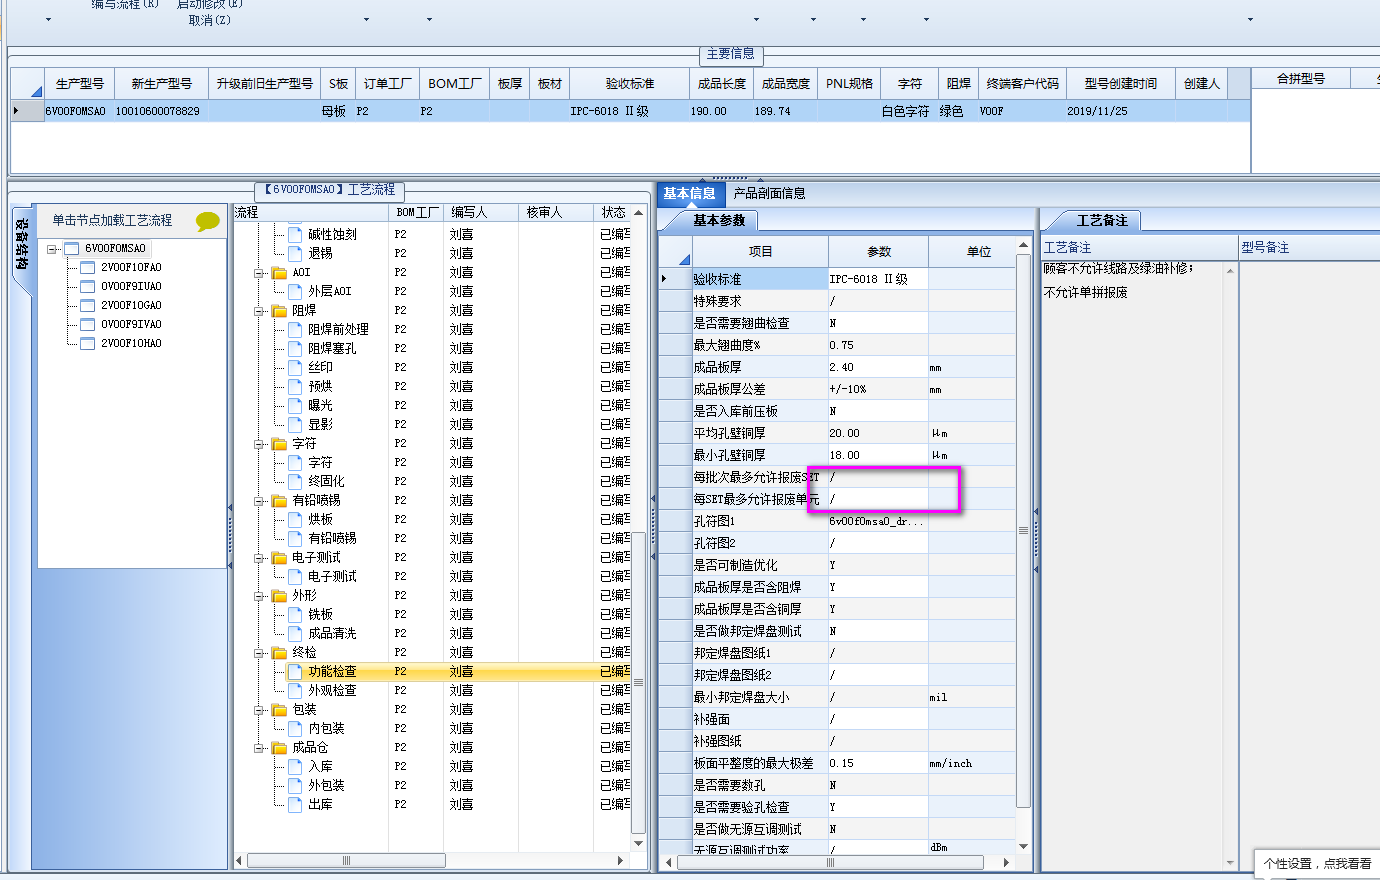Collapse the 电子测试 process group
Image resolution: width=1380 pixels, height=880 pixels.
258,557
